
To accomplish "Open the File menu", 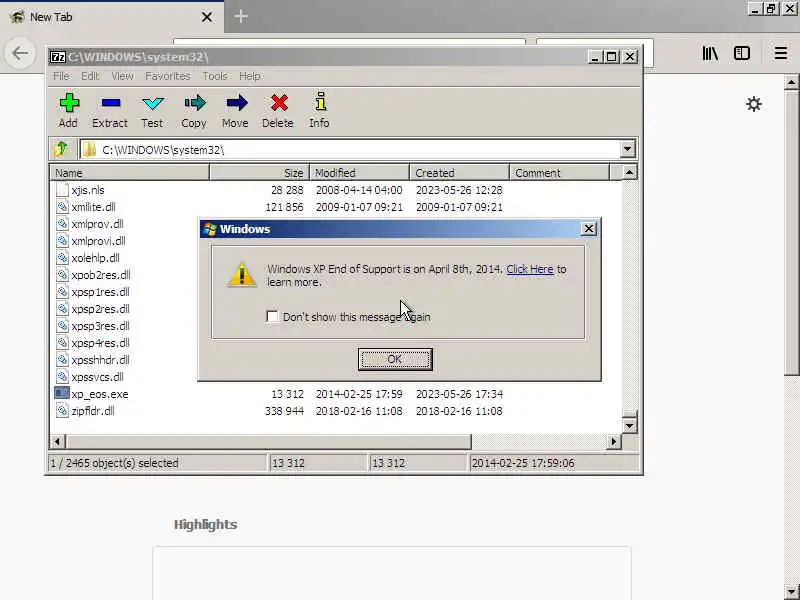I will click(x=61, y=76).
